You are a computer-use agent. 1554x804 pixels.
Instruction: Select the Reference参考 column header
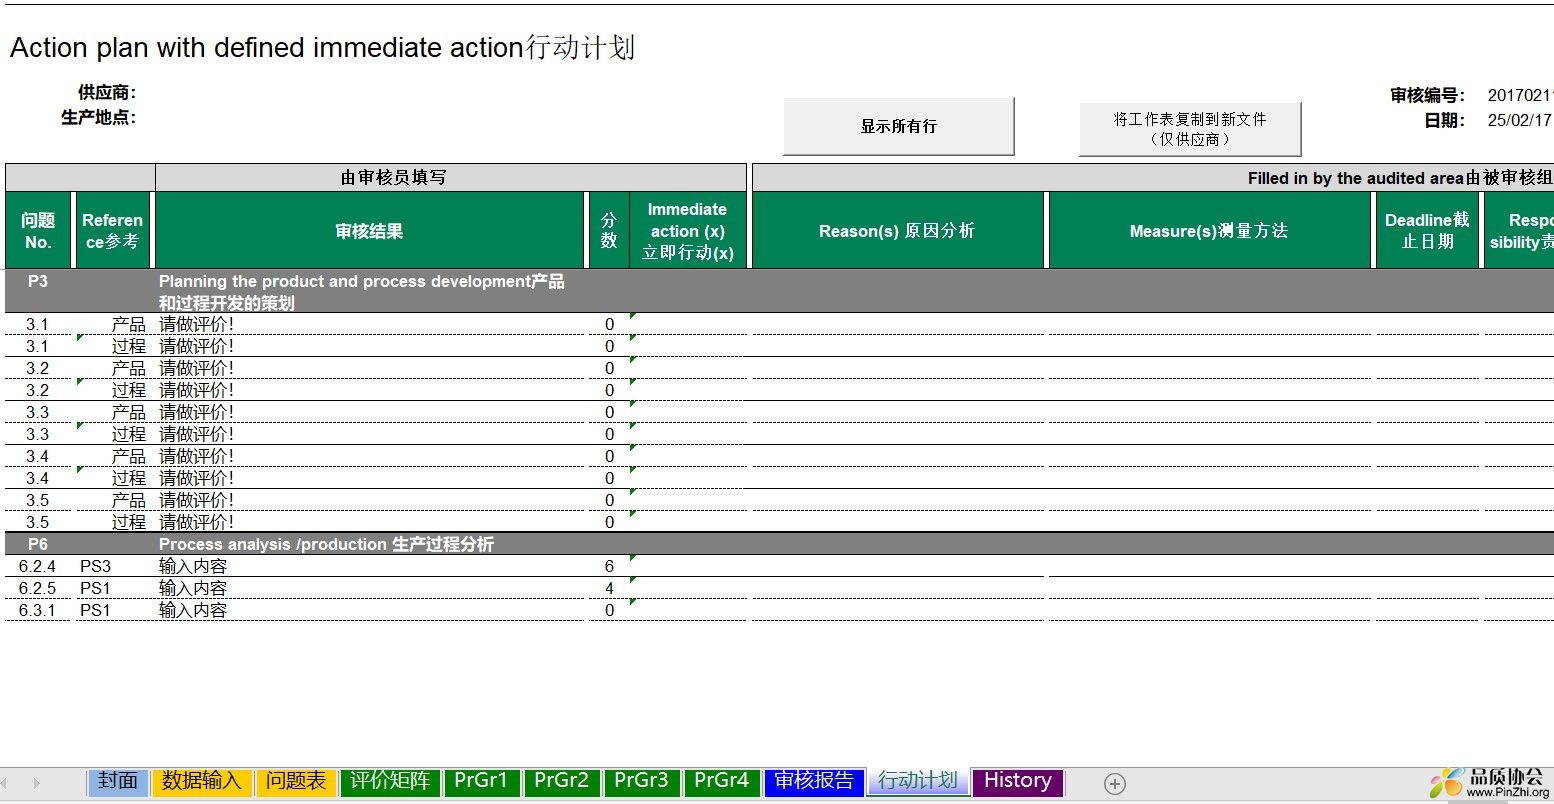[x=112, y=231]
